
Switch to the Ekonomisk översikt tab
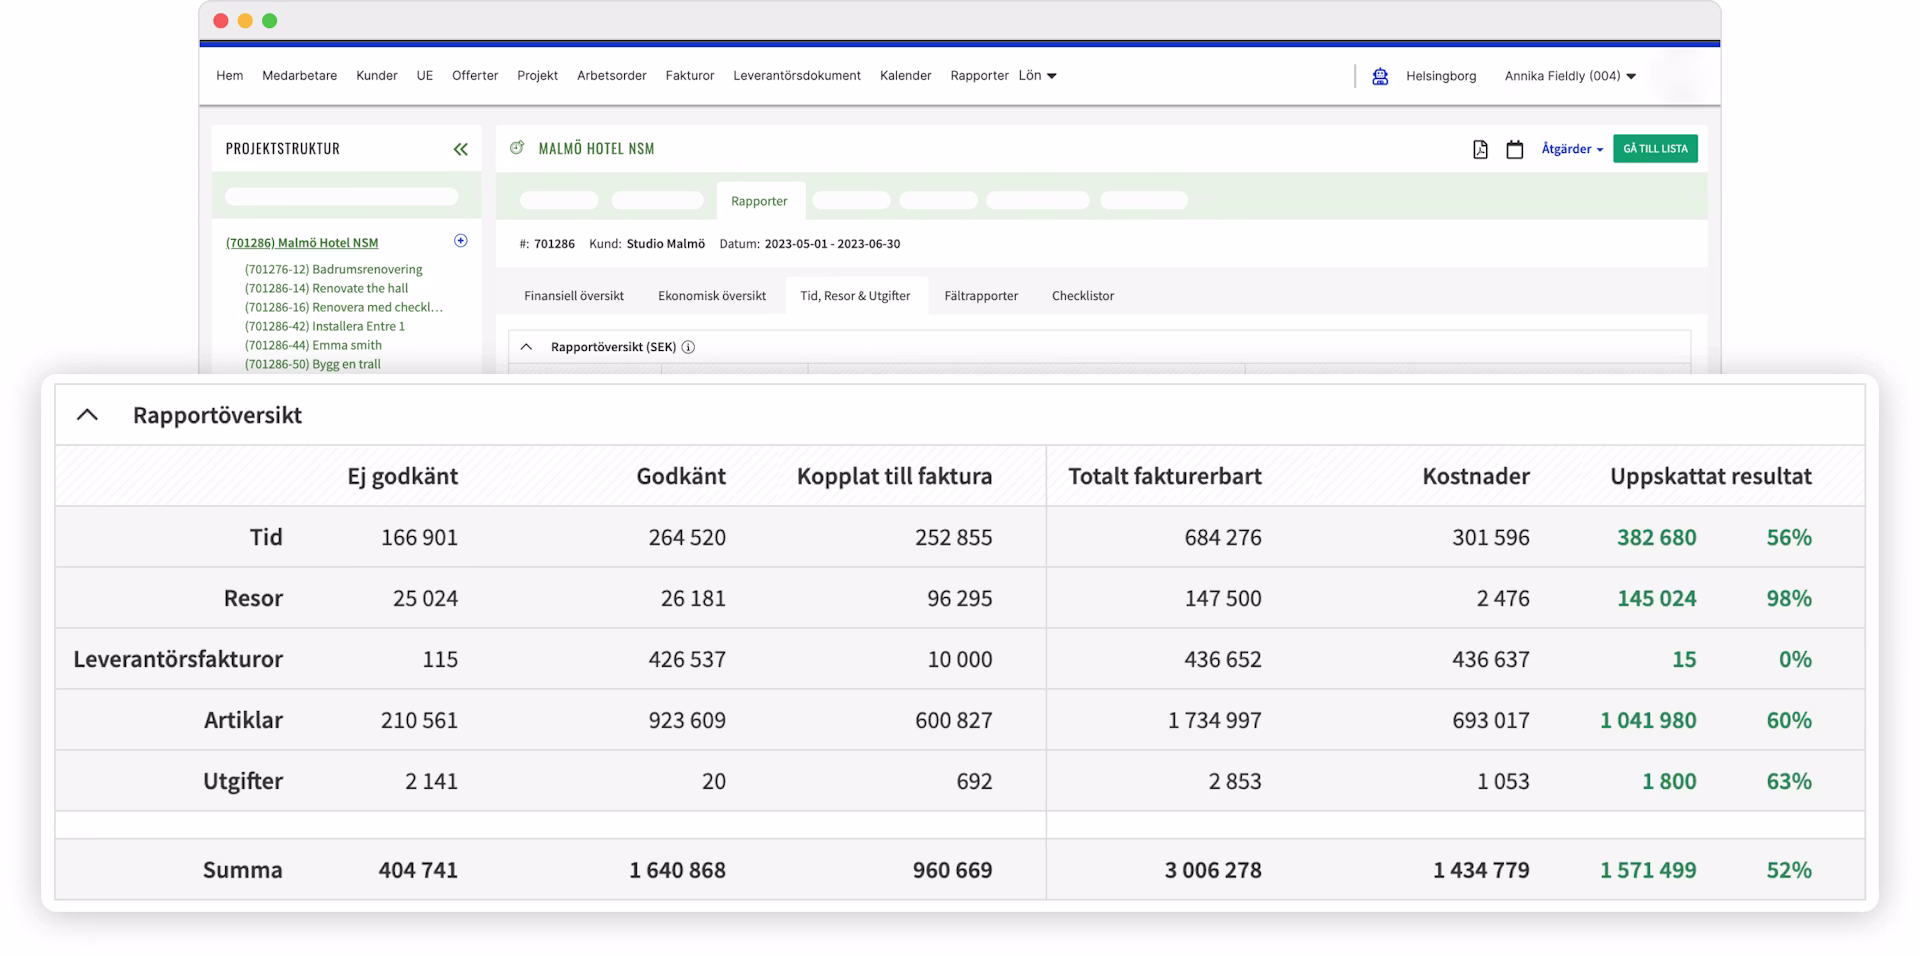(711, 296)
